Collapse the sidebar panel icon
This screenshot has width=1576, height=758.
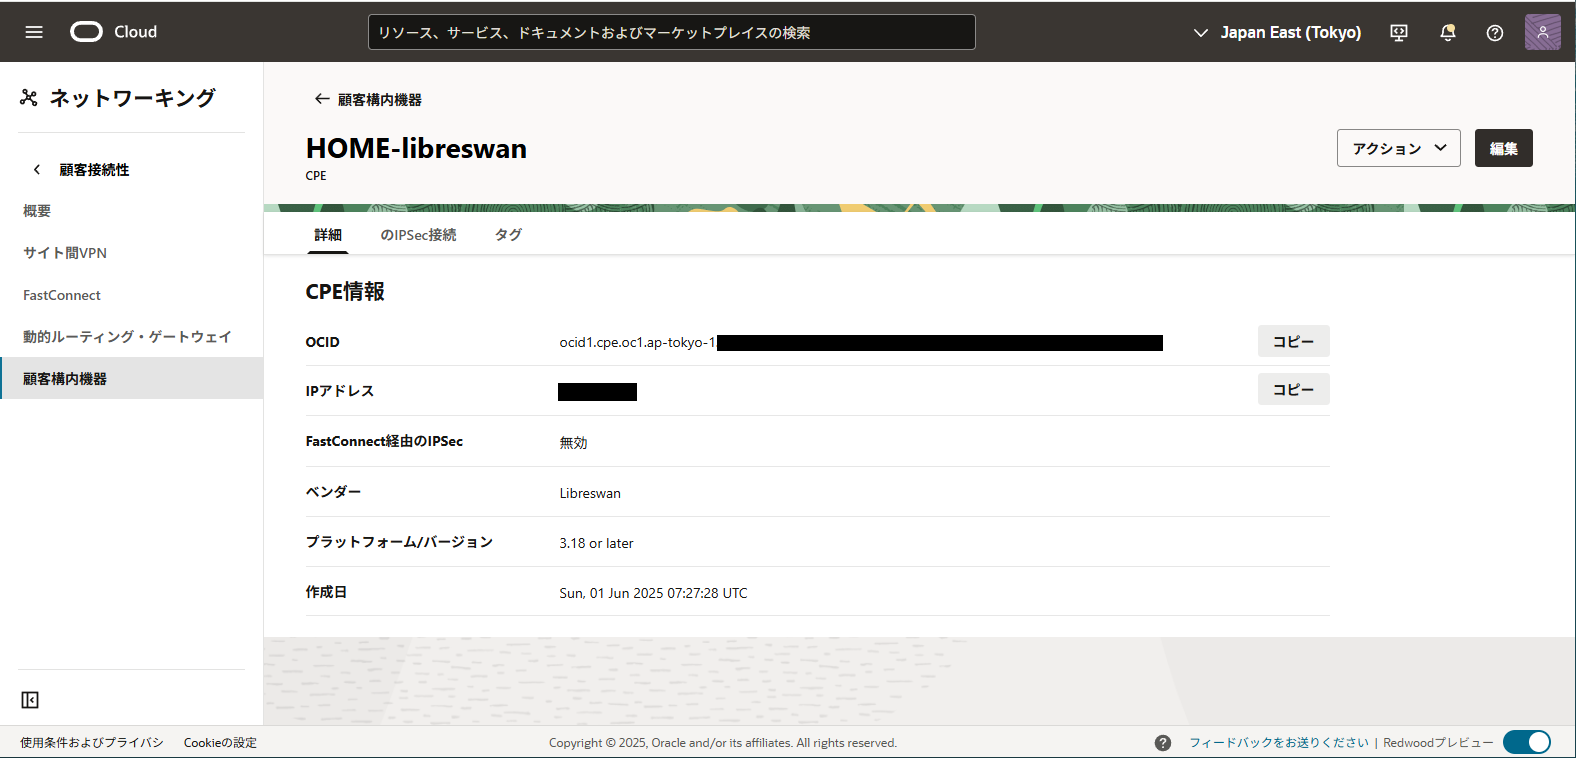(30, 700)
